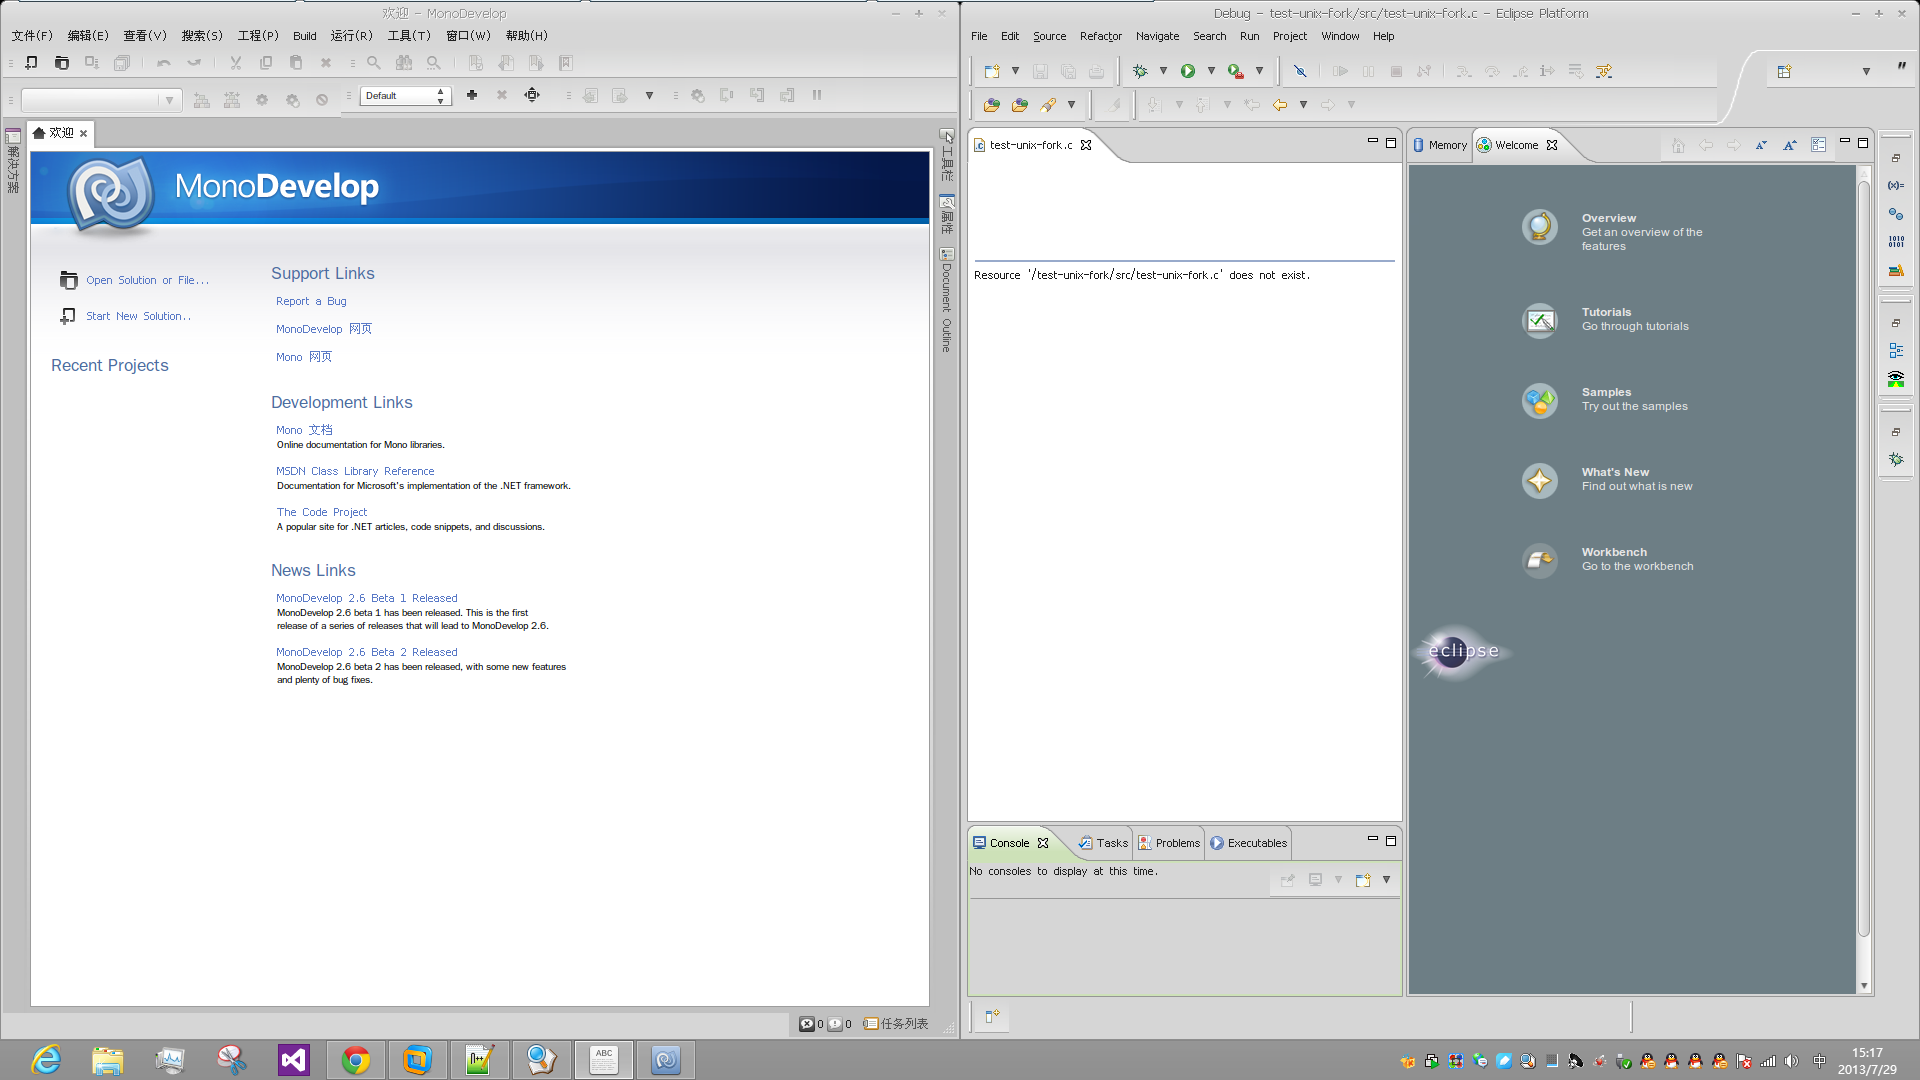
Task: Switch to the Problems tab in Eclipse
Action: (x=1169, y=843)
